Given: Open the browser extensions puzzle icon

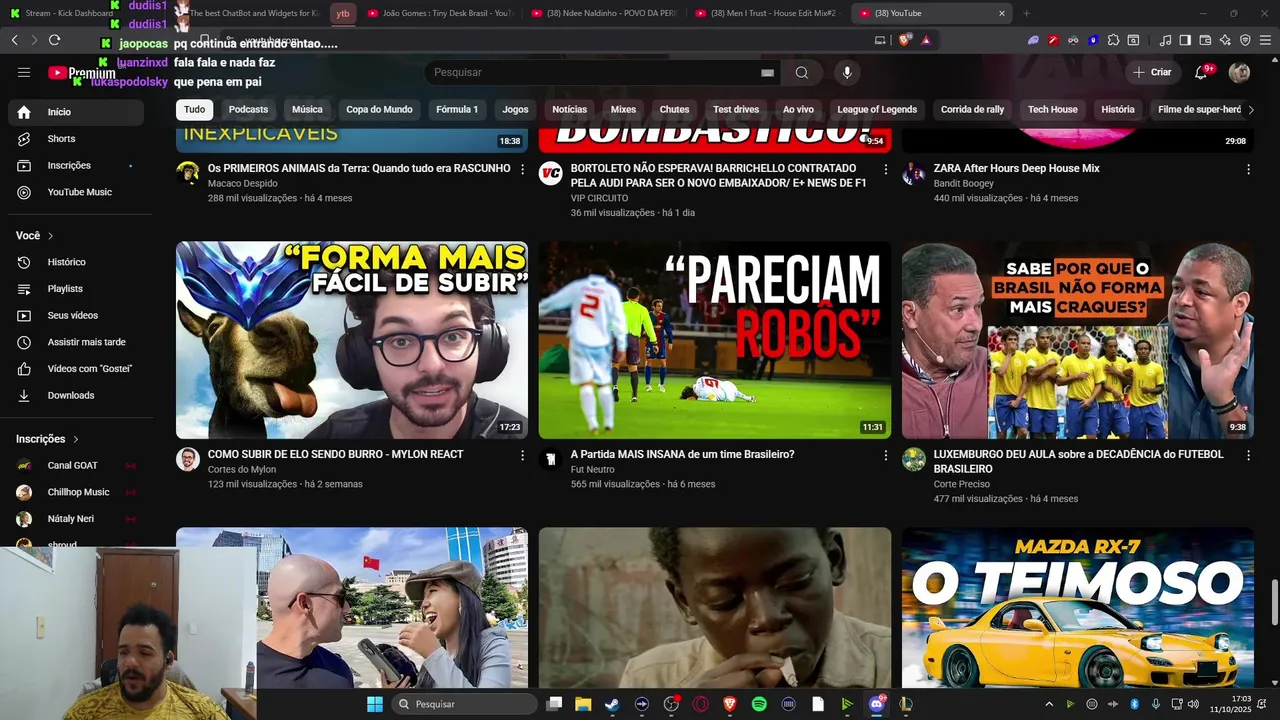Looking at the screenshot, I should tap(1113, 40).
